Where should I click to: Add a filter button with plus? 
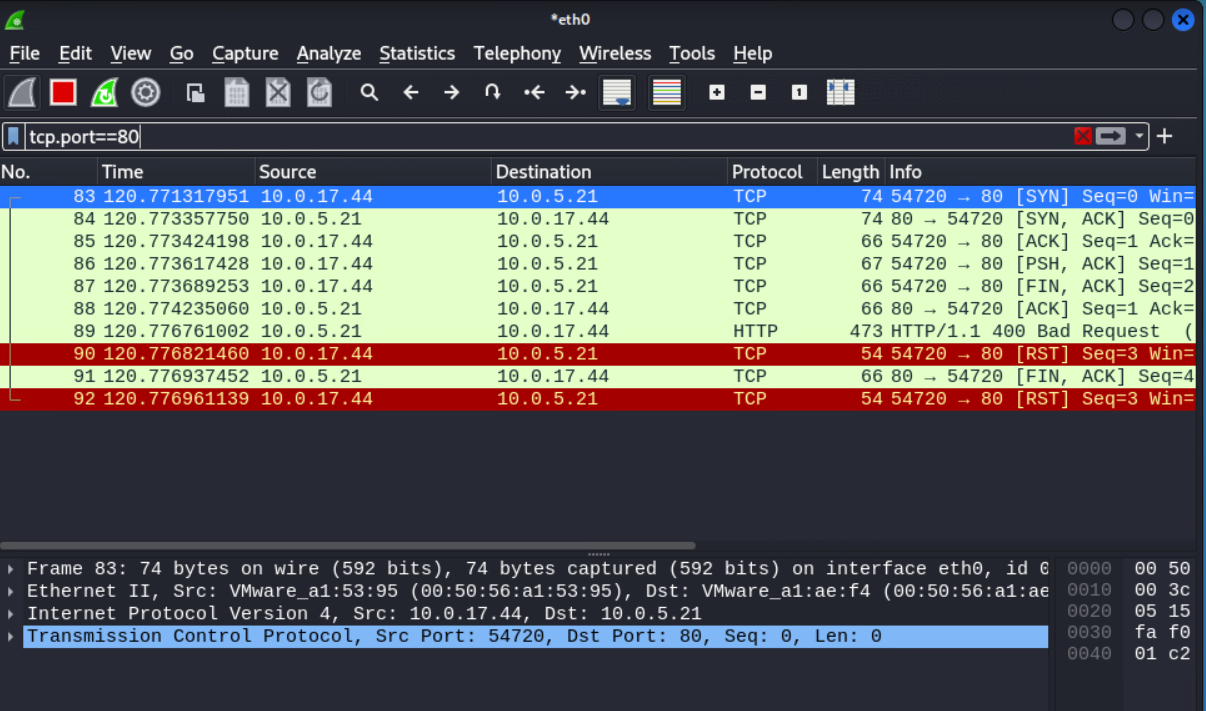1165,137
